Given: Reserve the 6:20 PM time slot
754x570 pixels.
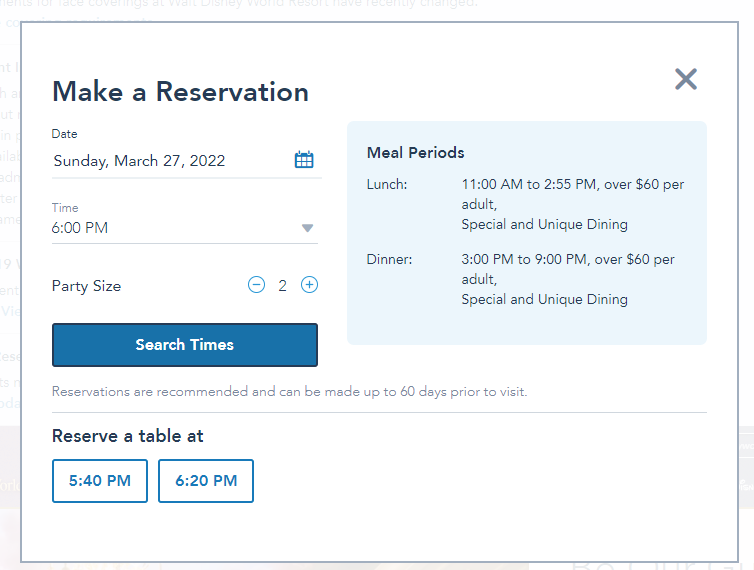Looking at the screenshot, I should click(x=206, y=481).
